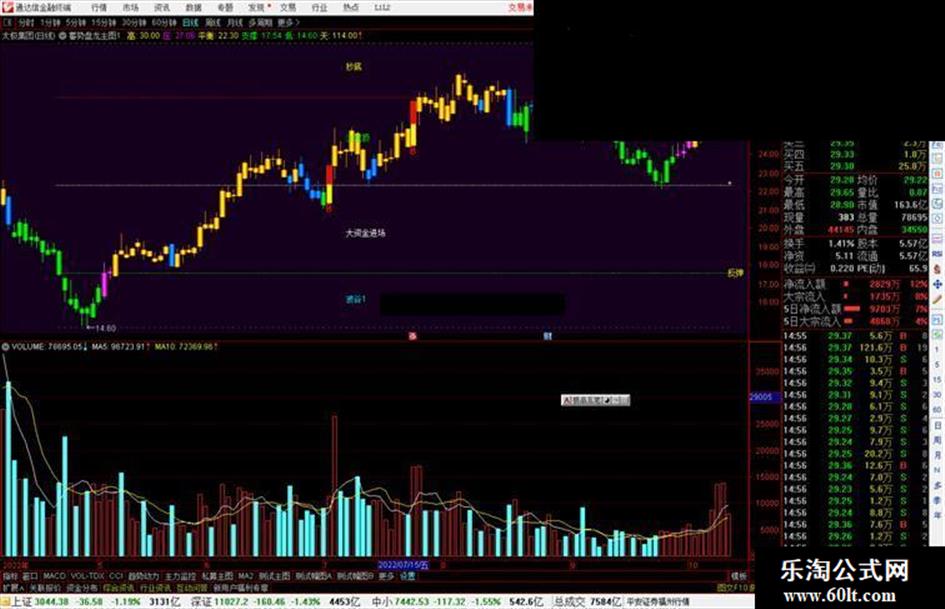Click the dollar sign sidebar icon
The height and width of the screenshot is (609, 945).
[937, 270]
